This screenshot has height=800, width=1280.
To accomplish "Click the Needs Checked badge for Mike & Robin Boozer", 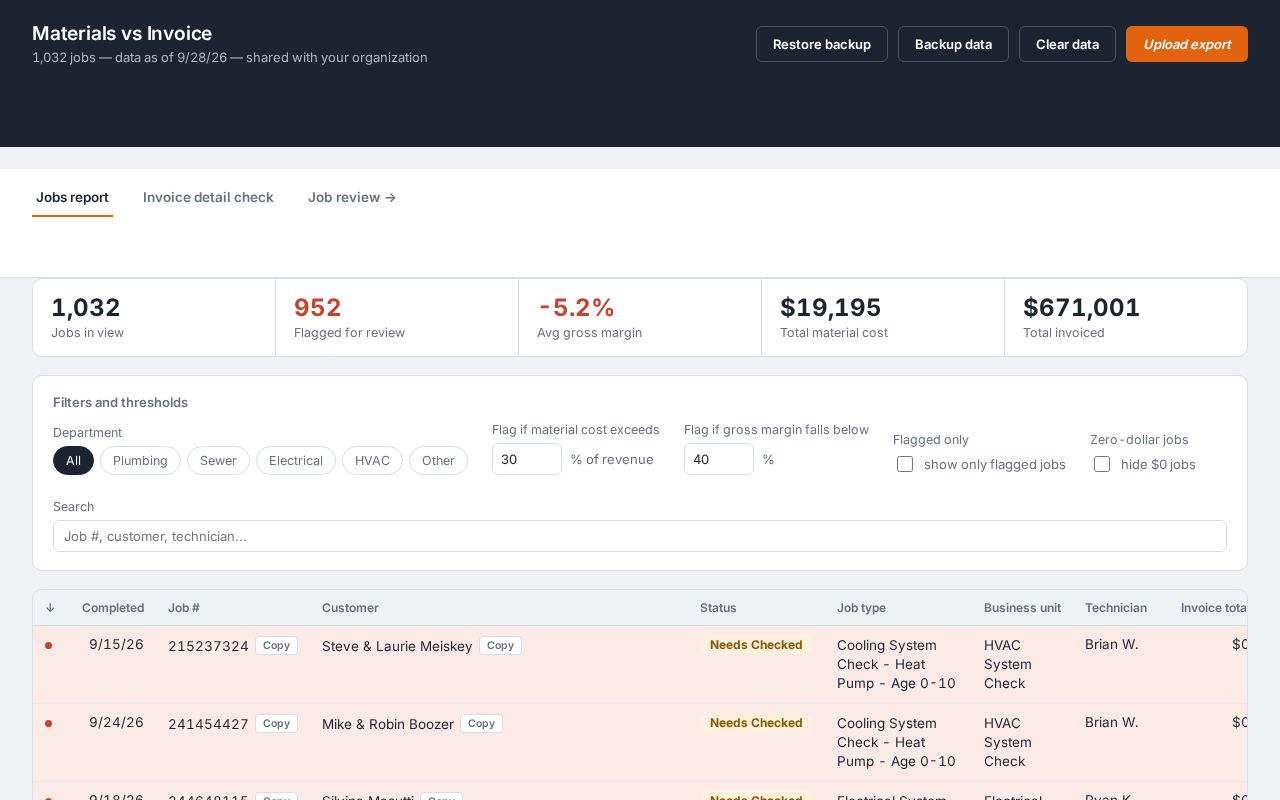I will click(756, 723).
